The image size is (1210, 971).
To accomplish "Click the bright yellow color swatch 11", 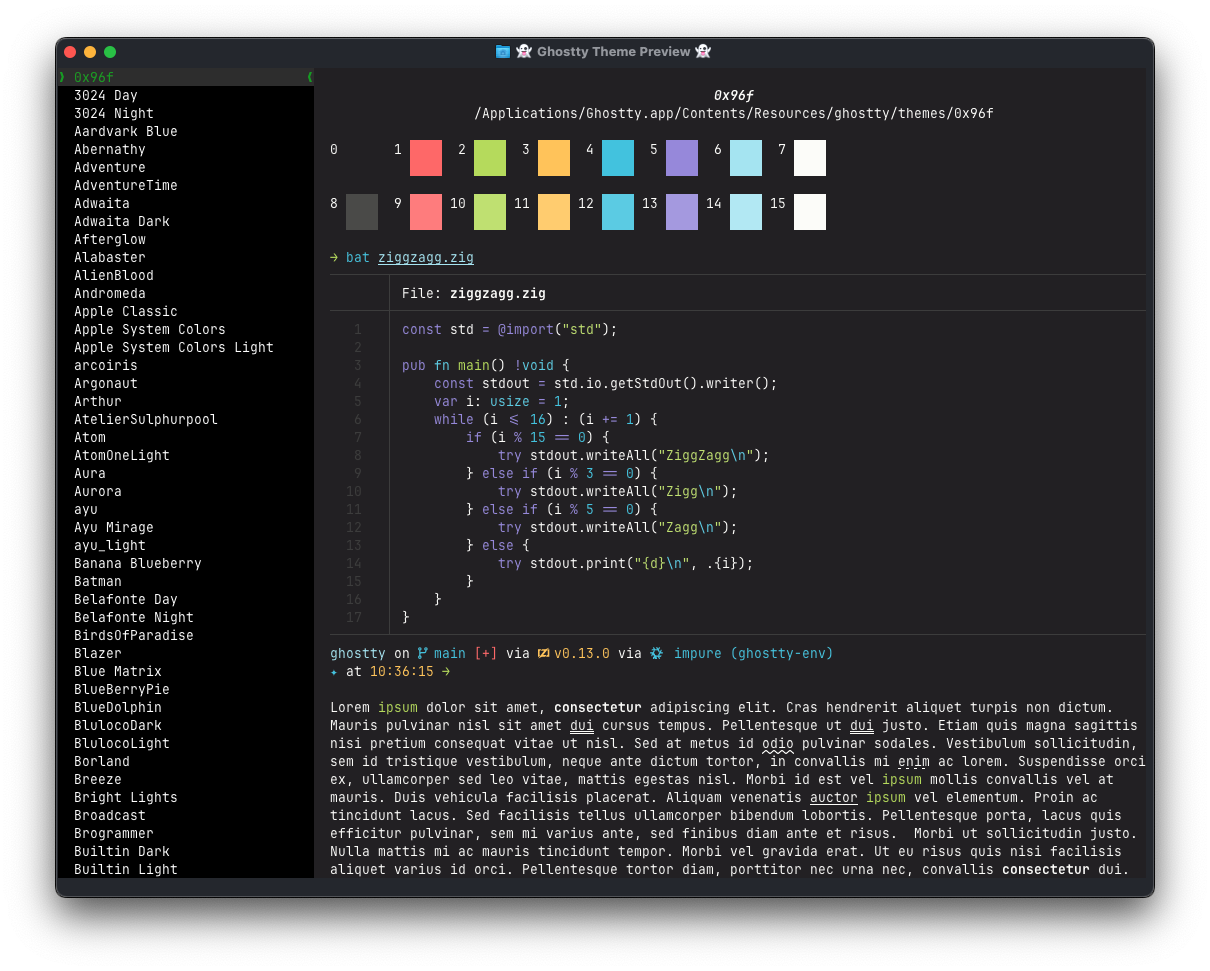I will (554, 212).
